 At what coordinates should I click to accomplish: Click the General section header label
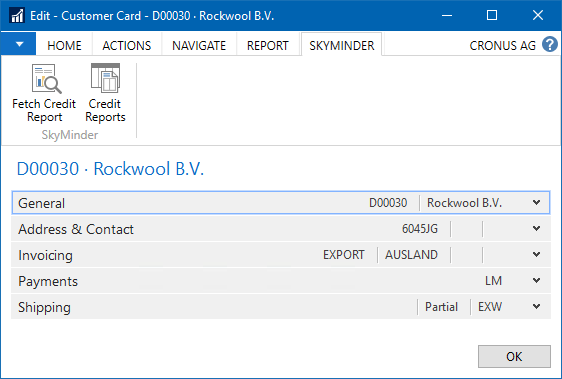click(x=42, y=203)
